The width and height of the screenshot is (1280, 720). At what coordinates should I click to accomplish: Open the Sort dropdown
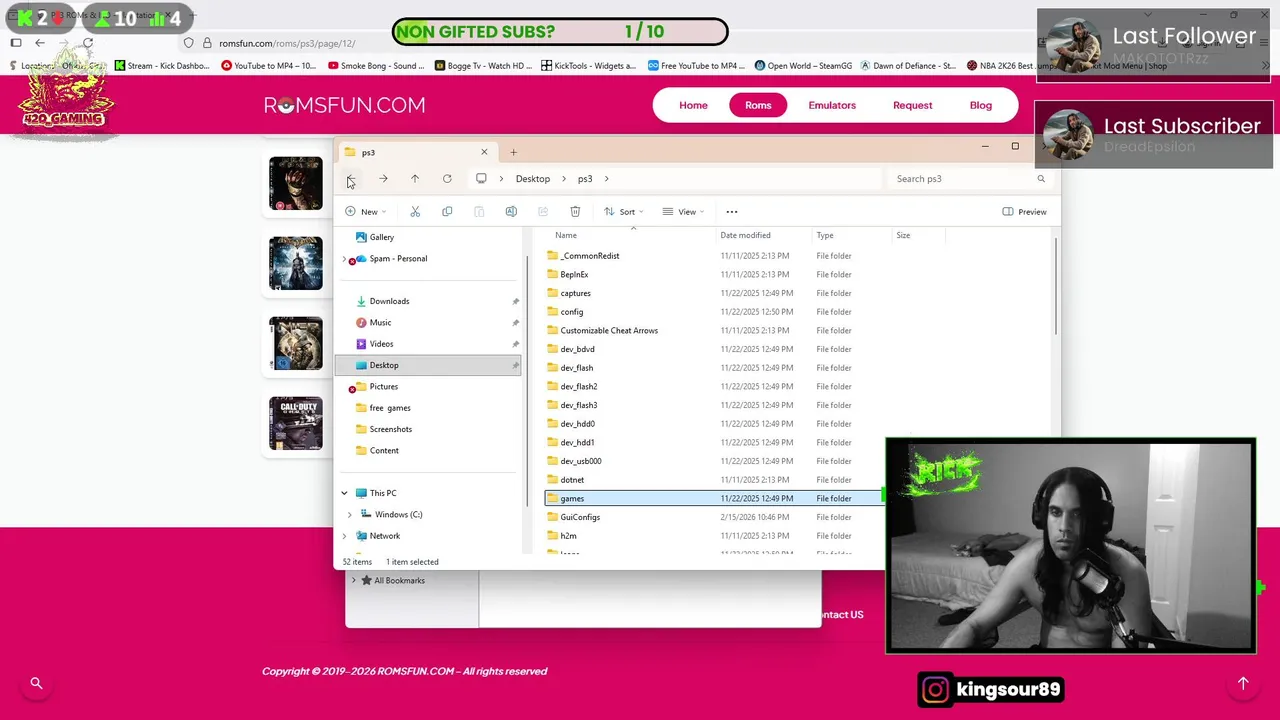[624, 212]
